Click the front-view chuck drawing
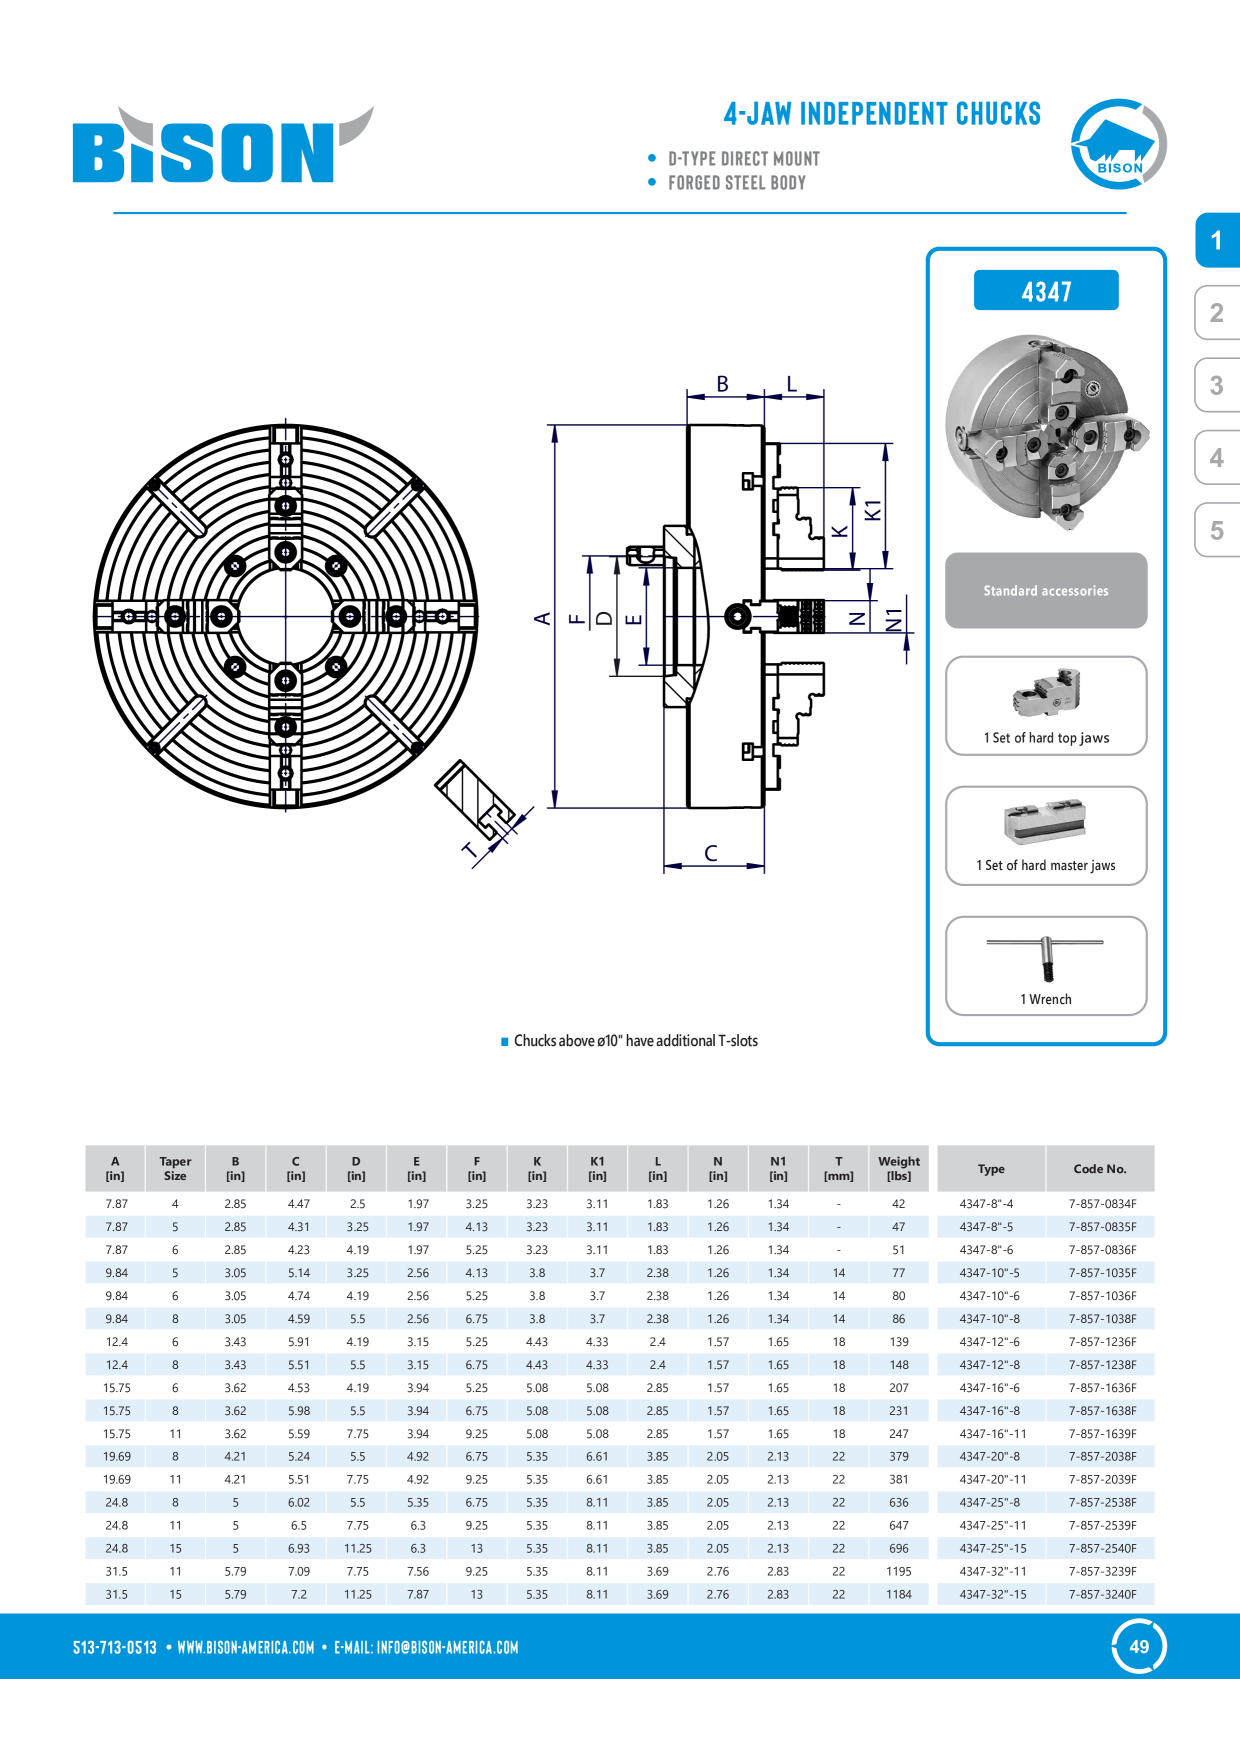 tap(286, 616)
